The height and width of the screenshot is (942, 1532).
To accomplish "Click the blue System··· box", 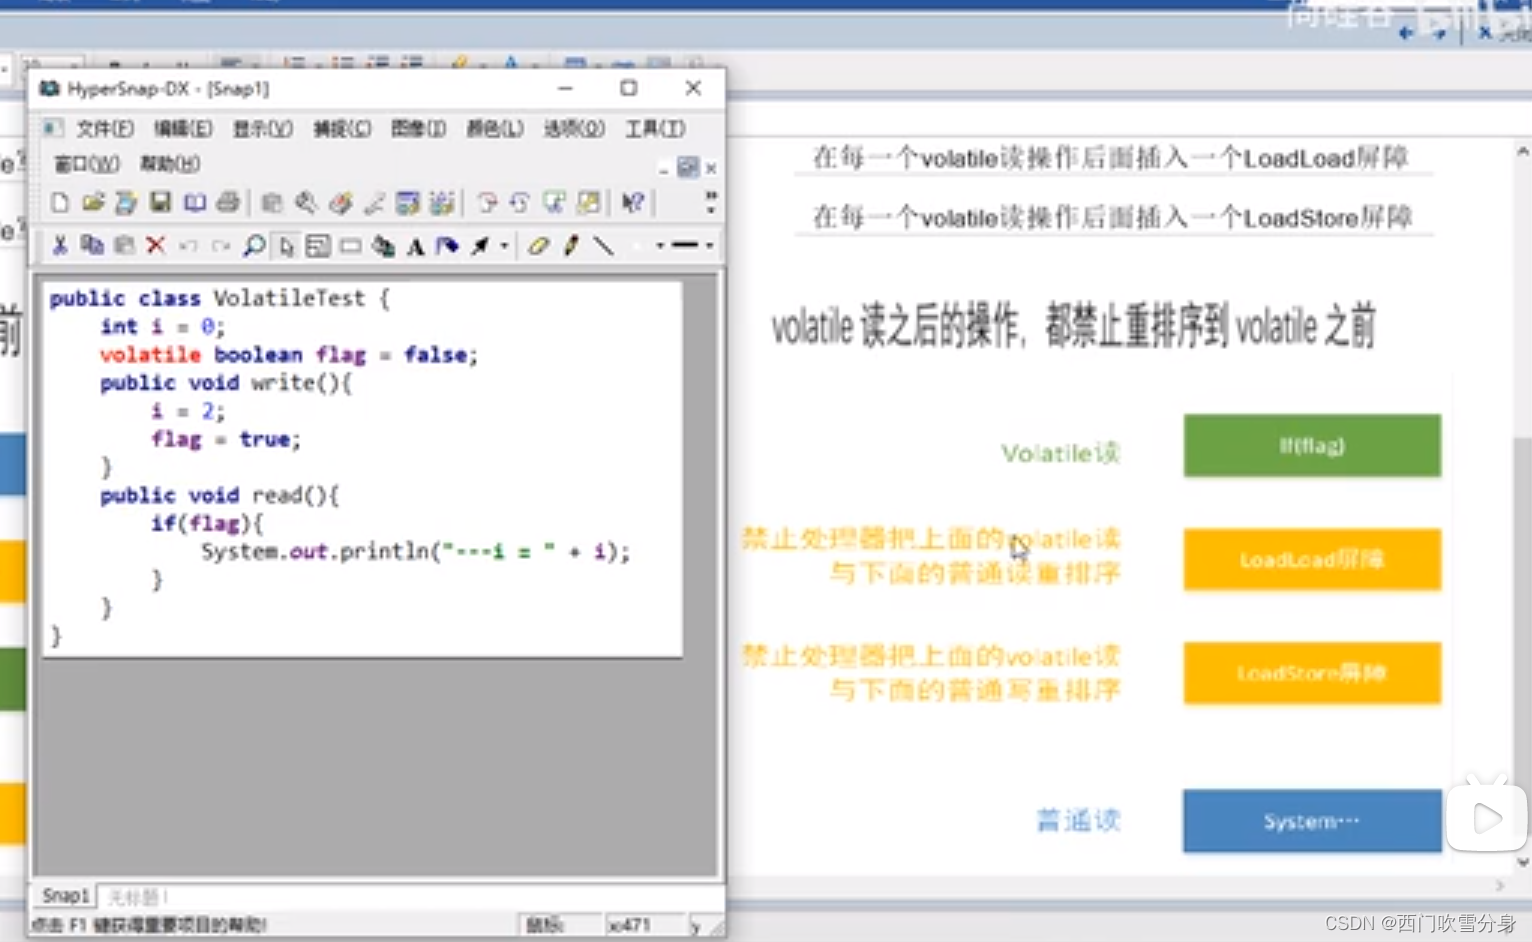I will (x=1312, y=821).
